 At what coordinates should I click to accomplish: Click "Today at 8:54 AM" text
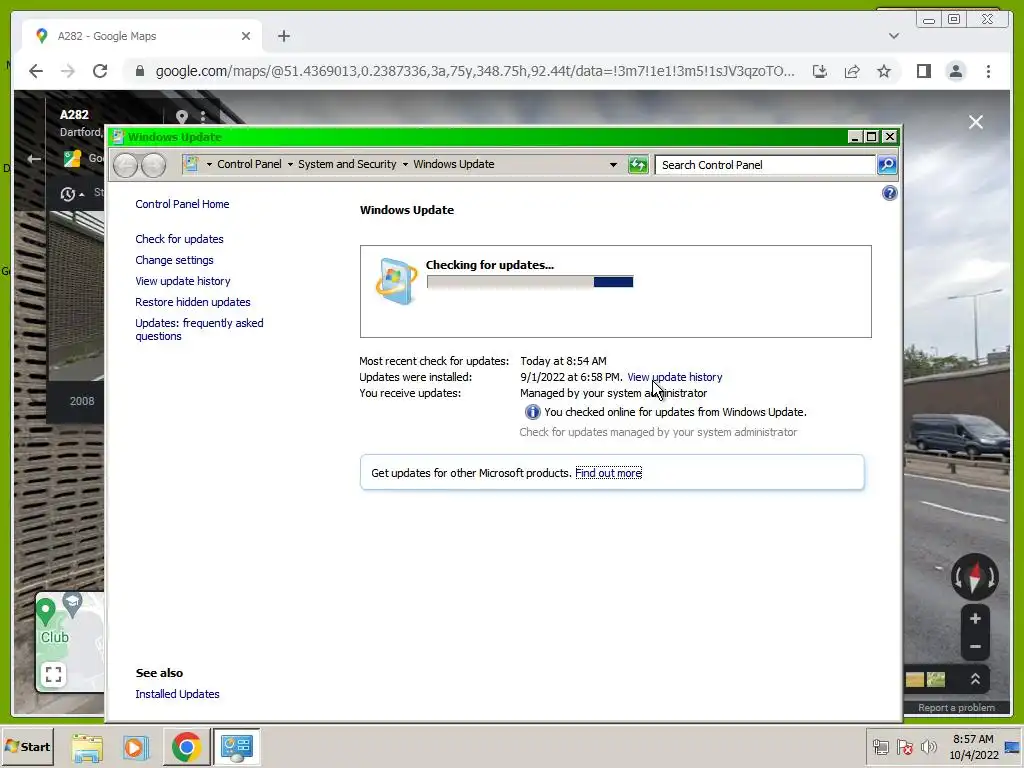[563, 361]
